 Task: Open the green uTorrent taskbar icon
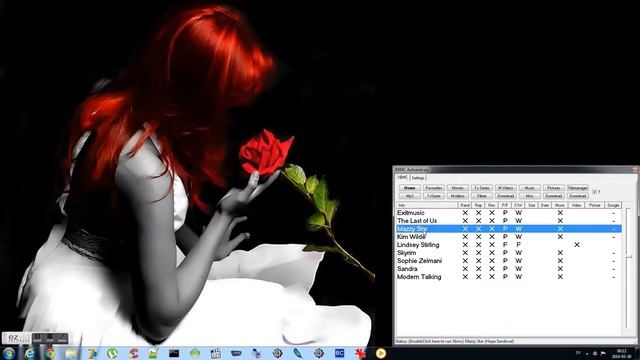[112, 353]
